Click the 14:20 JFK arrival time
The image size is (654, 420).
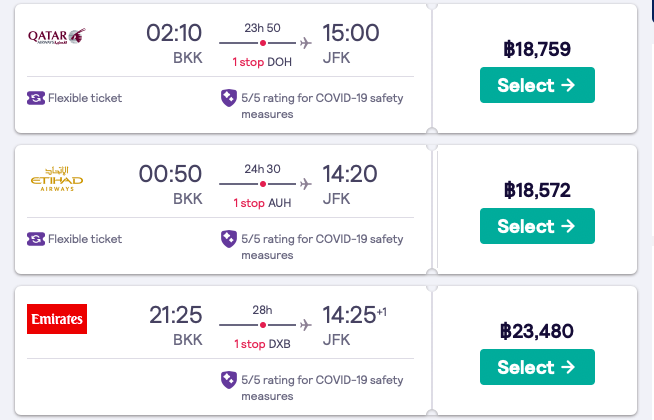350,174
